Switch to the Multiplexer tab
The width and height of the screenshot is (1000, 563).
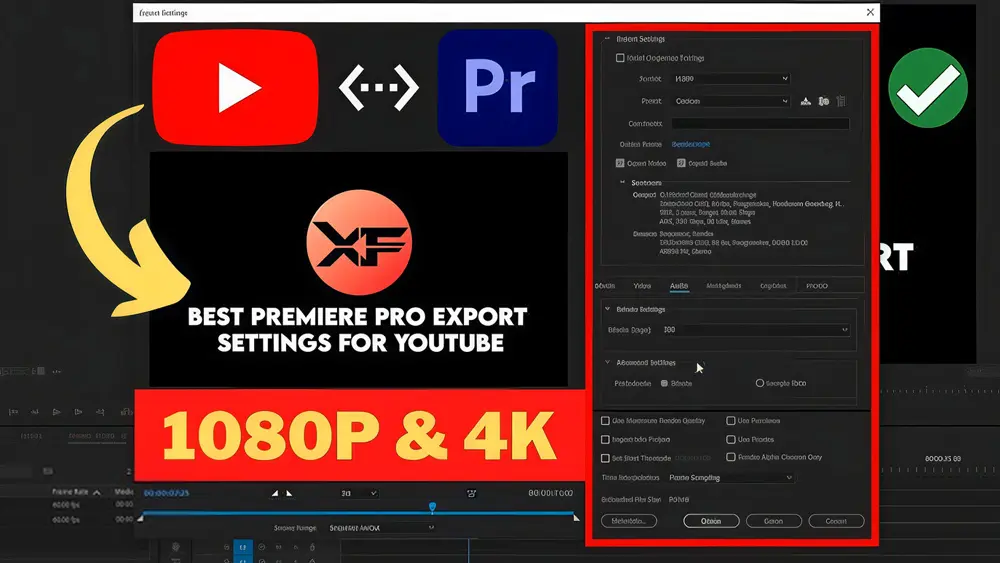[x=724, y=286]
